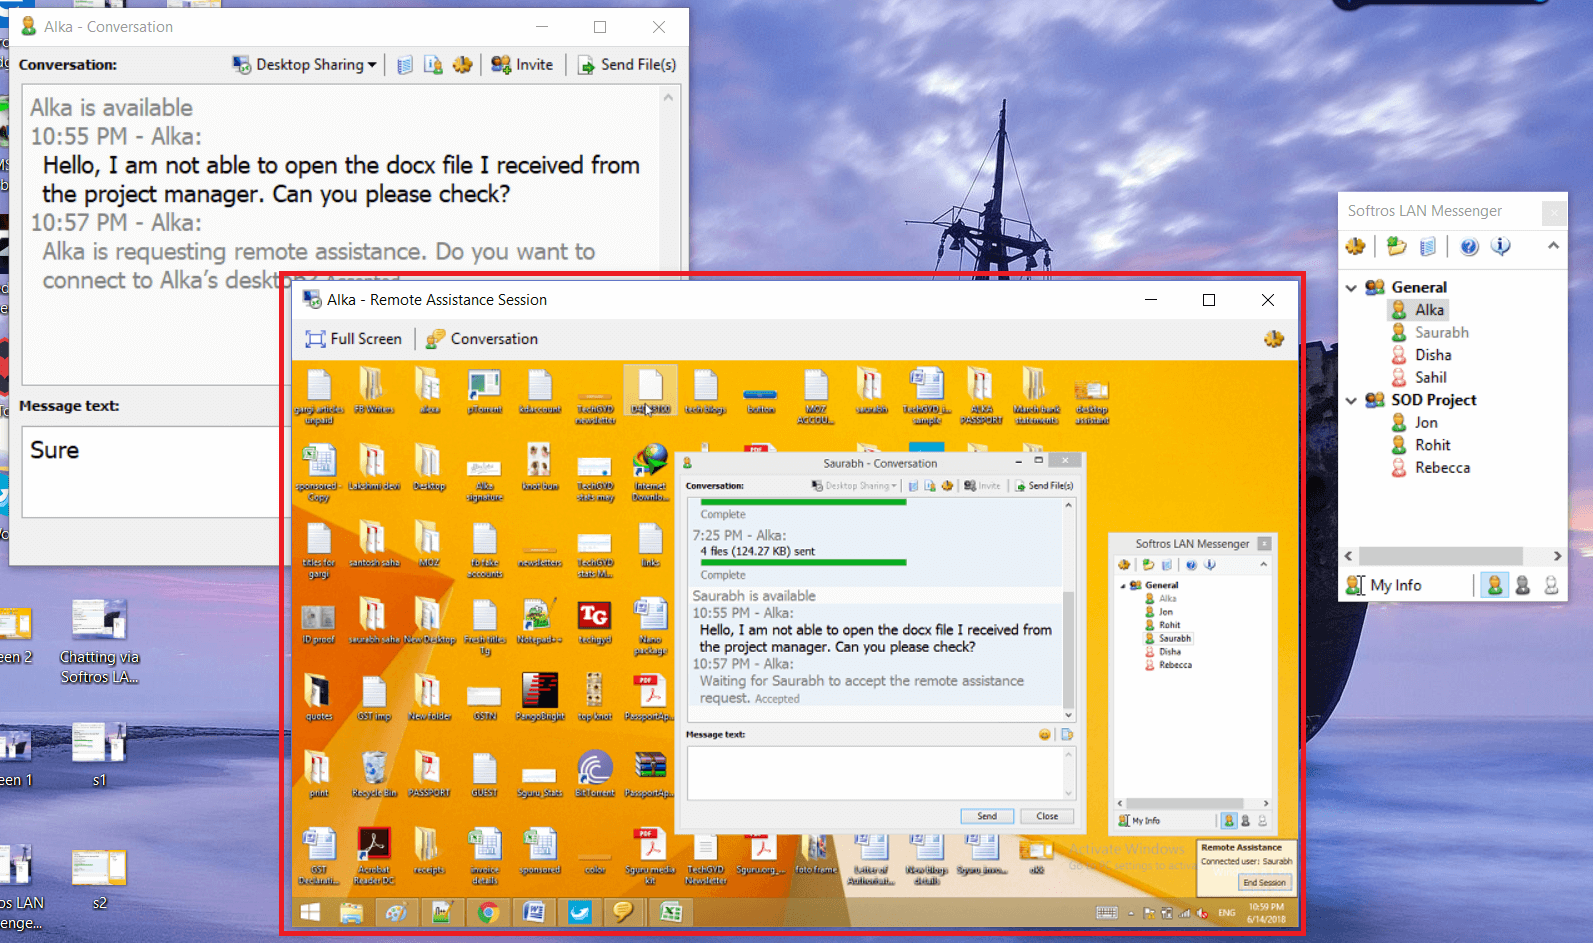Select FB Writers folder on remote desktop
The width and height of the screenshot is (1593, 943).
373,391
